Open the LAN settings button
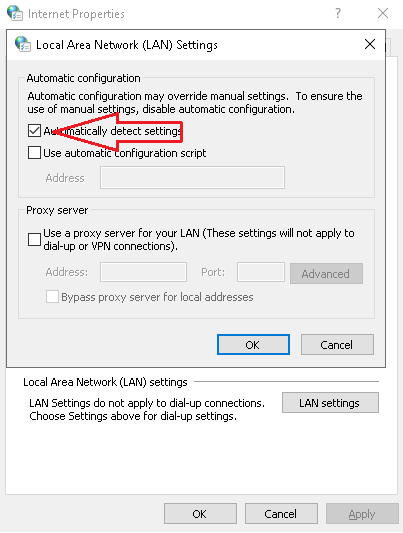This screenshot has width=403, height=533. click(330, 403)
